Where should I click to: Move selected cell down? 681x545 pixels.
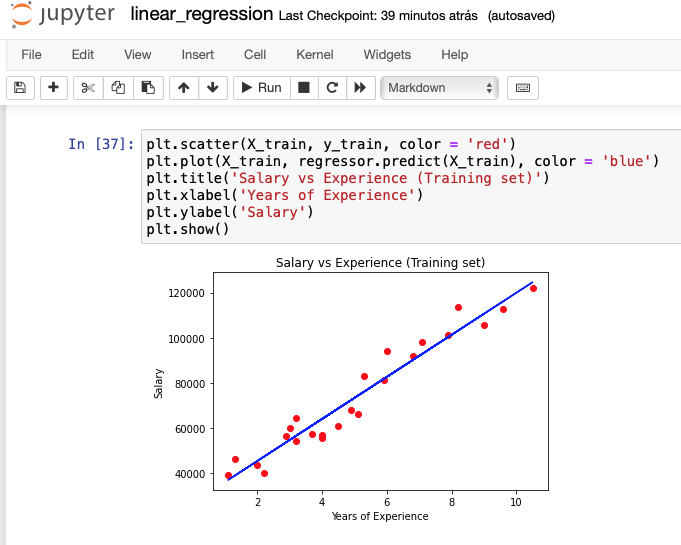213,88
